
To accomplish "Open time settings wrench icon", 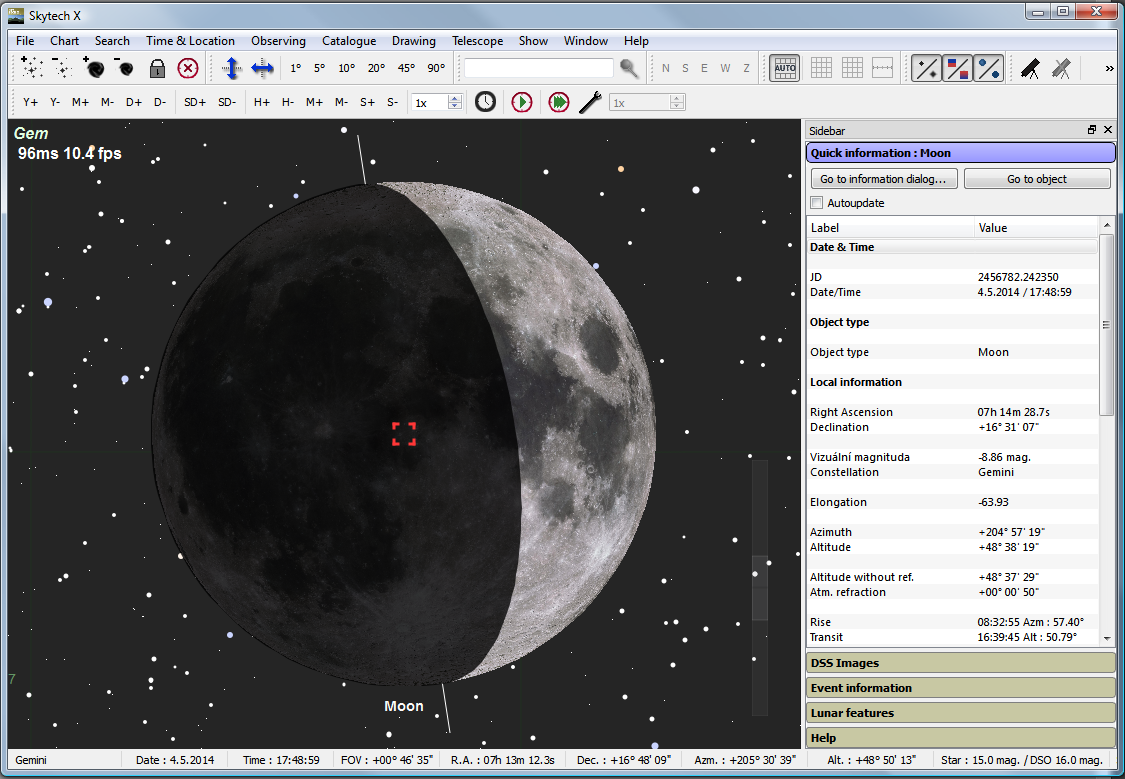I will coord(590,102).
